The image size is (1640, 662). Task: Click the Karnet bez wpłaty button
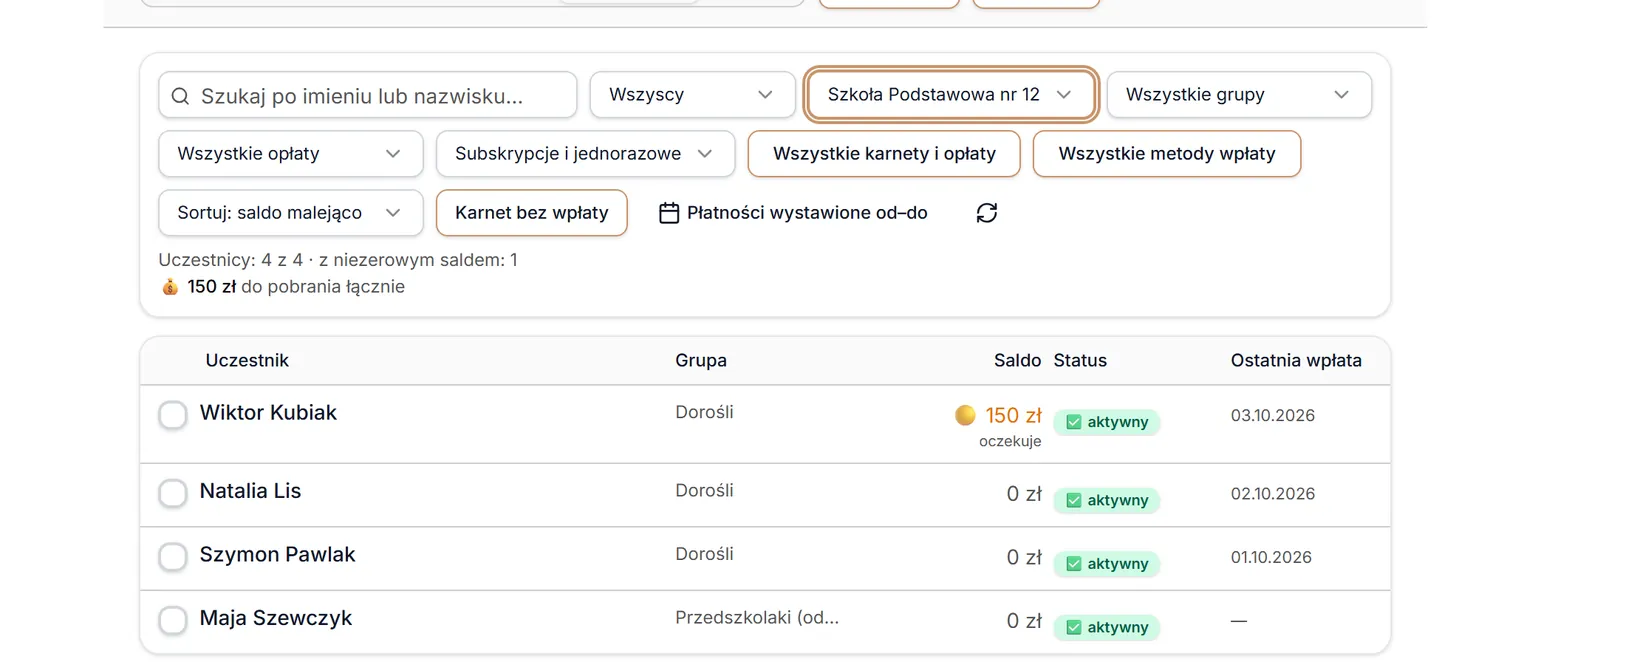tap(532, 213)
